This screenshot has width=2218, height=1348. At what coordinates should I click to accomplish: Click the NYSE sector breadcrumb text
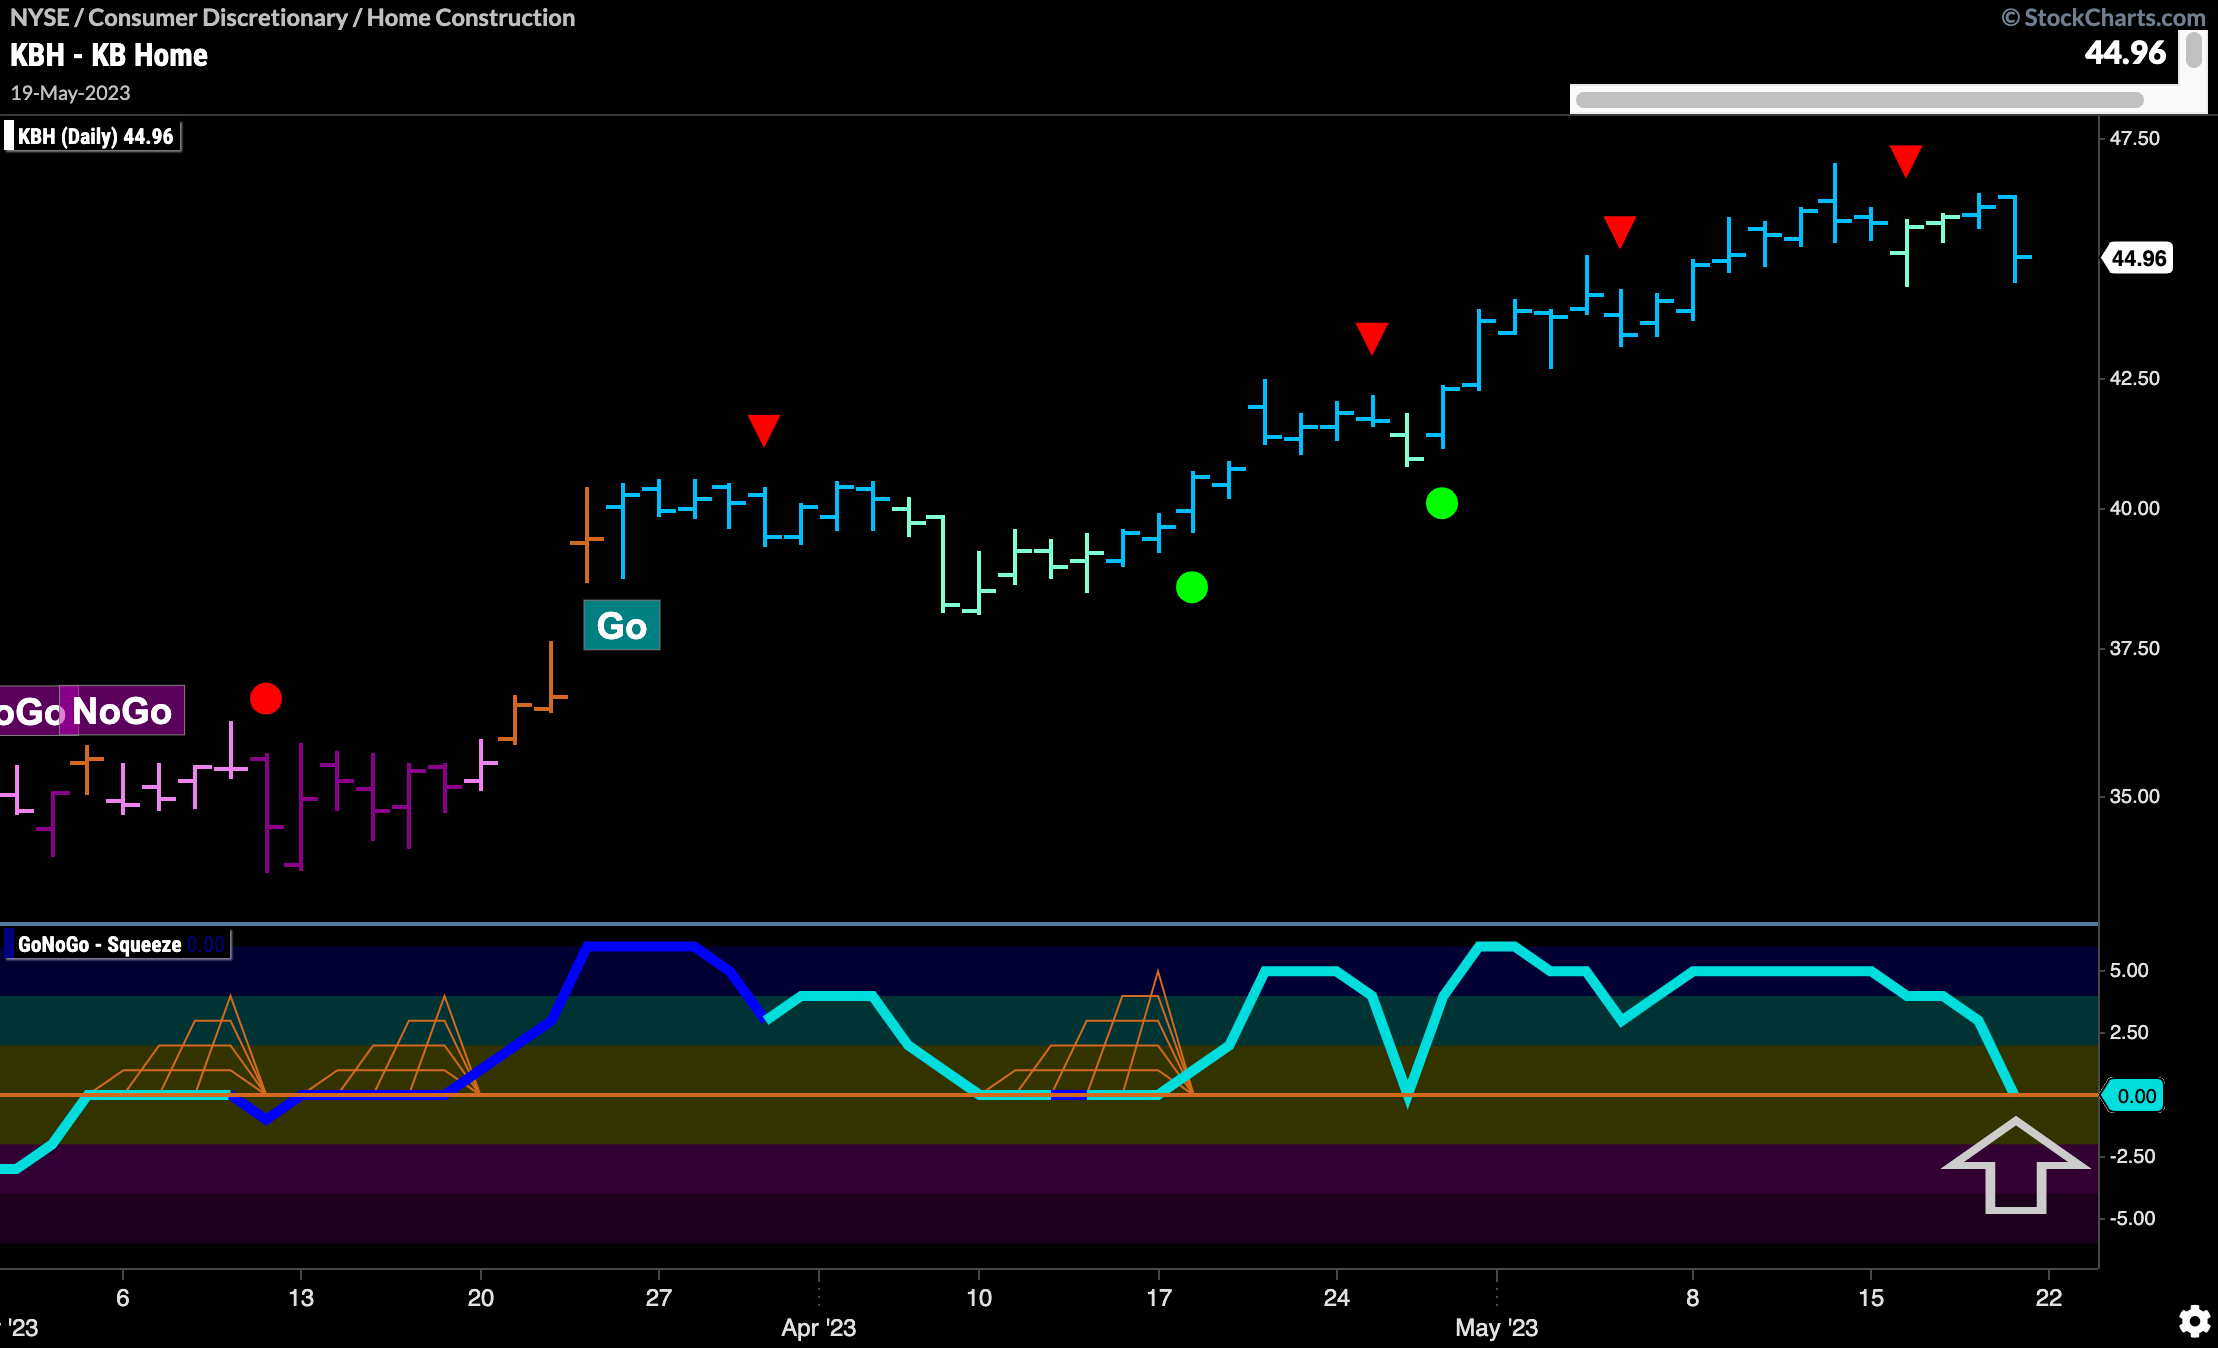click(293, 17)
